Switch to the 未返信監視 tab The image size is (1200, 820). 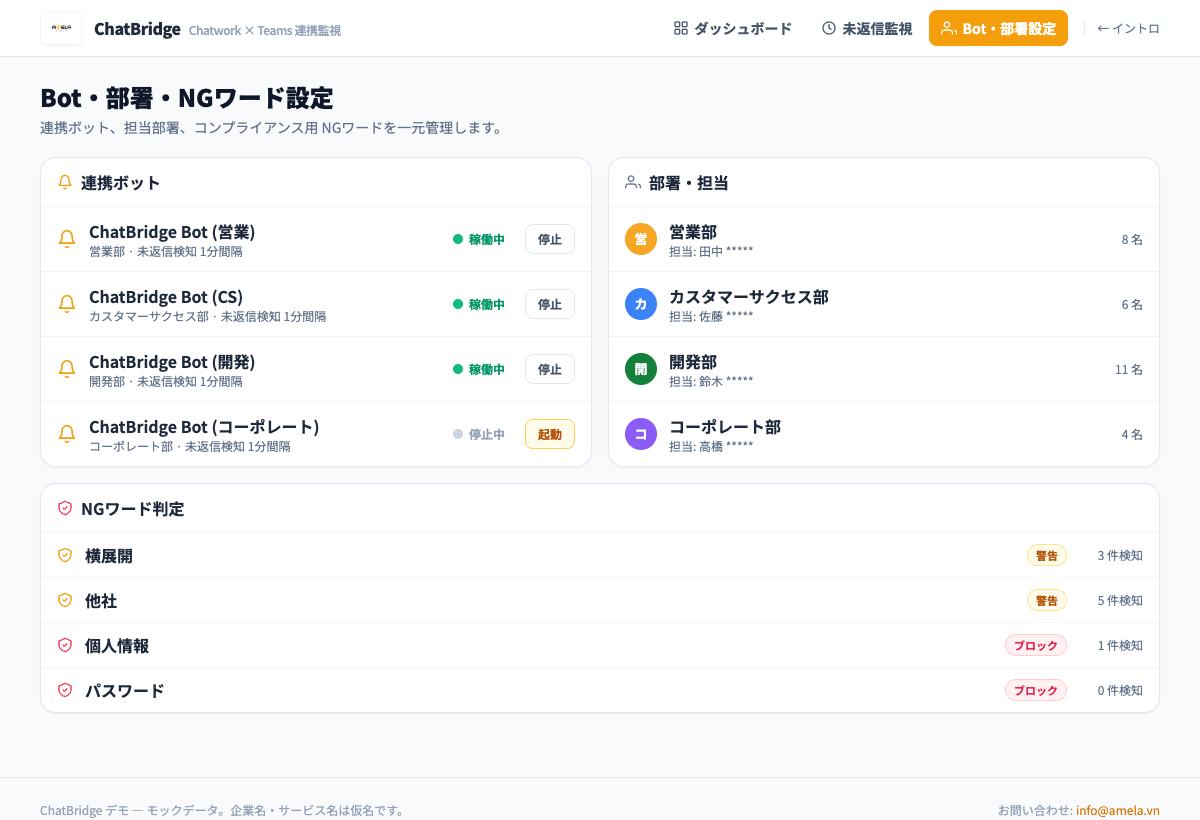[867, 28]
